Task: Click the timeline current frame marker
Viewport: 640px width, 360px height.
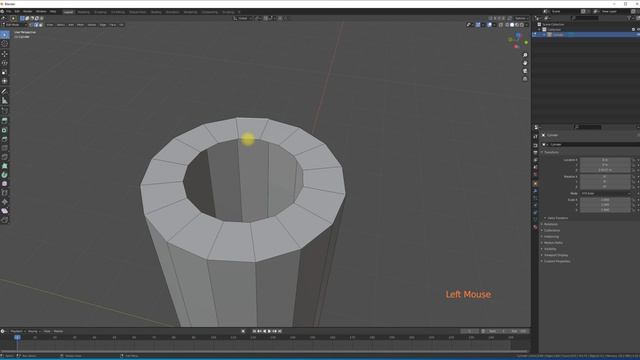Action: click(17, 338)
